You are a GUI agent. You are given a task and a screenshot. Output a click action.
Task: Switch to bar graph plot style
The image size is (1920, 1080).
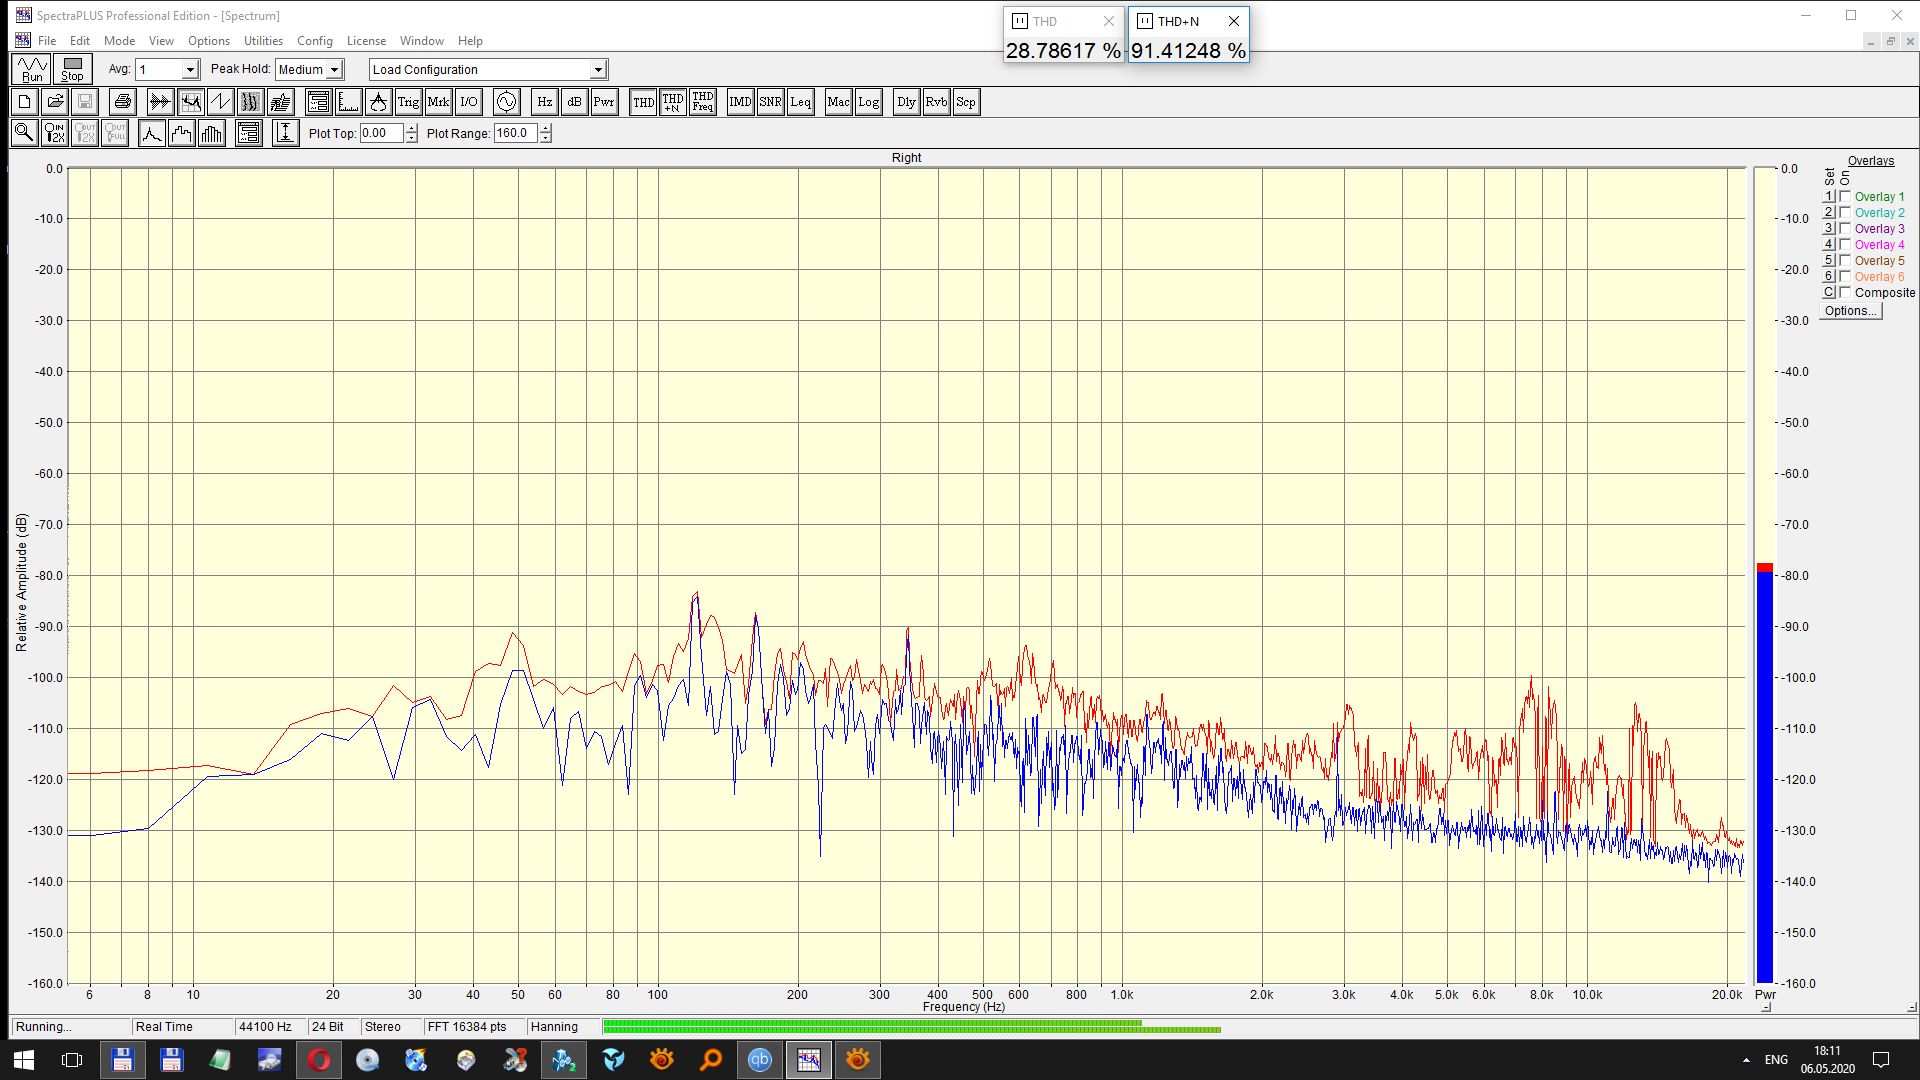click(x=212, y=133)
